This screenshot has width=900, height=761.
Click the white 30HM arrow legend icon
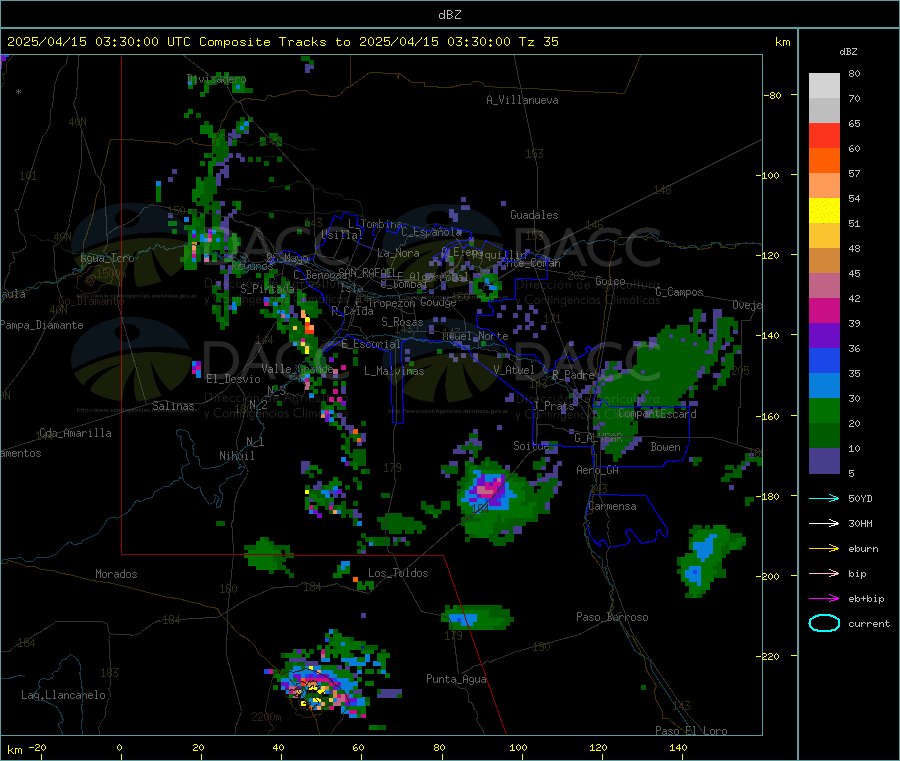click(x=824, y=523)
